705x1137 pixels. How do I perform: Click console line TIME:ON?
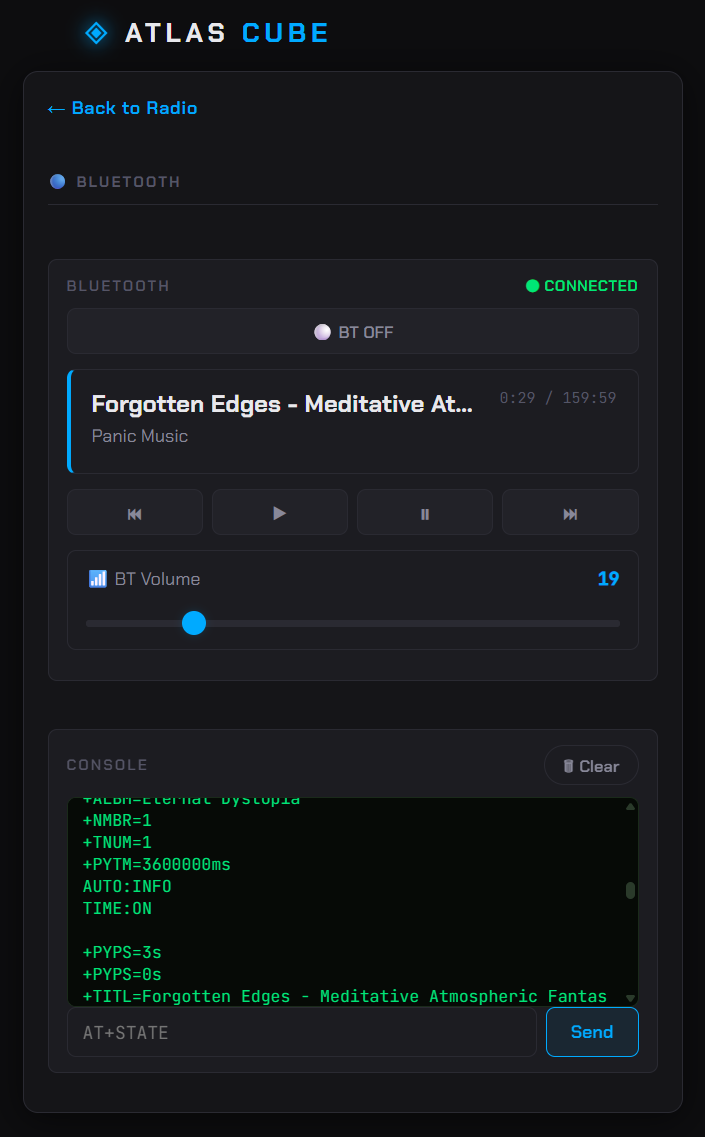click(x=118, y=908)
